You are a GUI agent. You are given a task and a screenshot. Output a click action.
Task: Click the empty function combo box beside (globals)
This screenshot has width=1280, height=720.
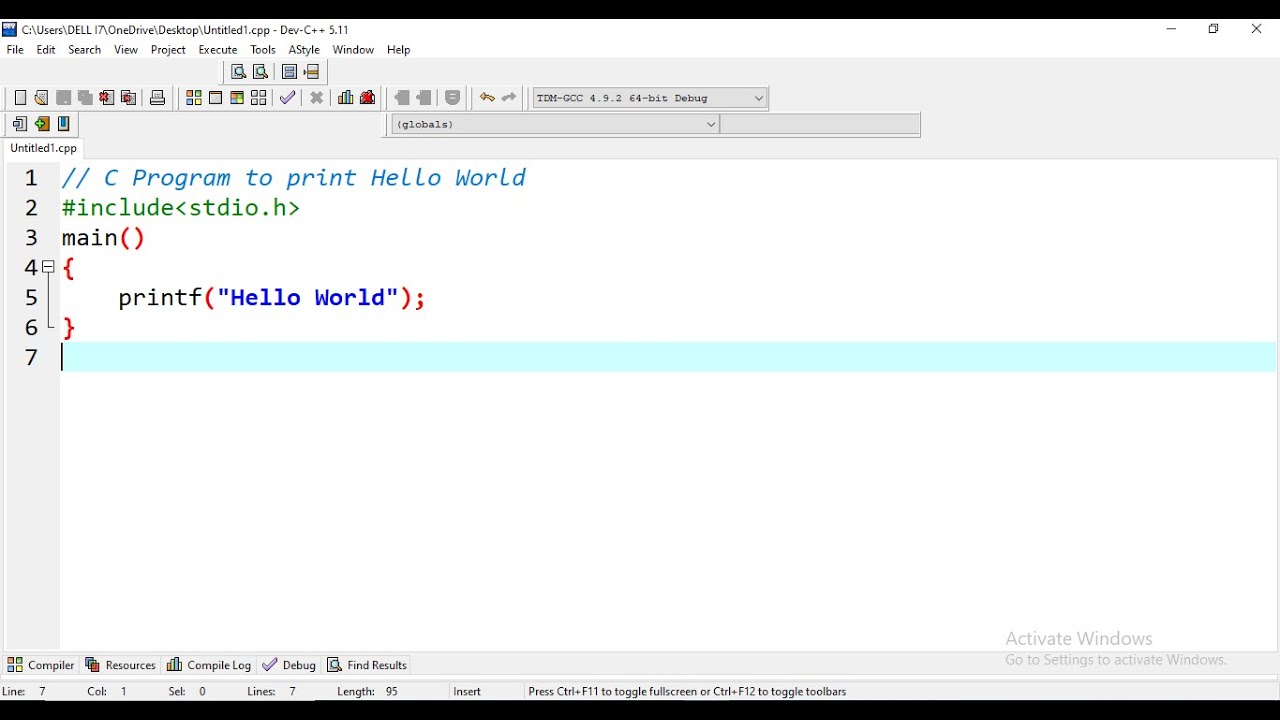820,125
